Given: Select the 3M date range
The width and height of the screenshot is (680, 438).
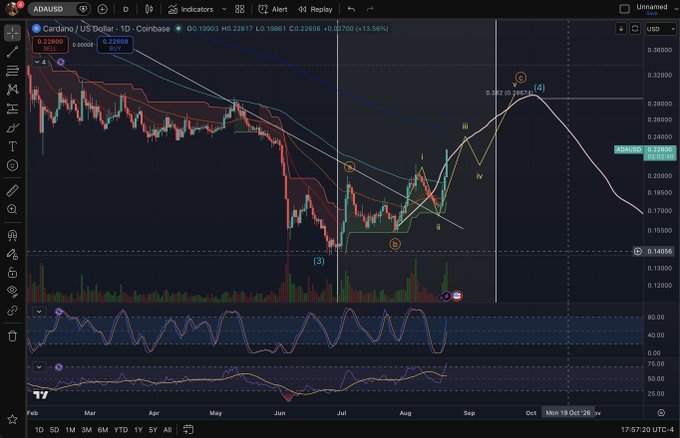Looking at the screenshot, I should 86,430.
